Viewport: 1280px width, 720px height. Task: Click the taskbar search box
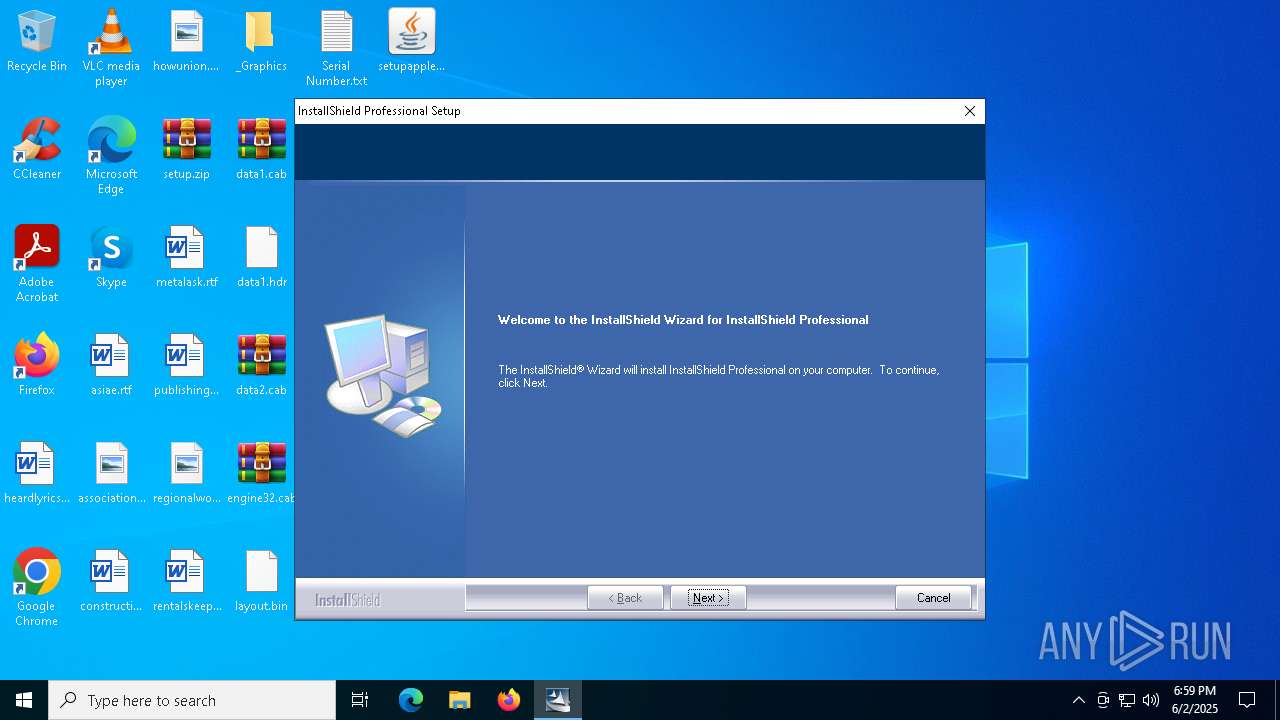click(192, 700)
